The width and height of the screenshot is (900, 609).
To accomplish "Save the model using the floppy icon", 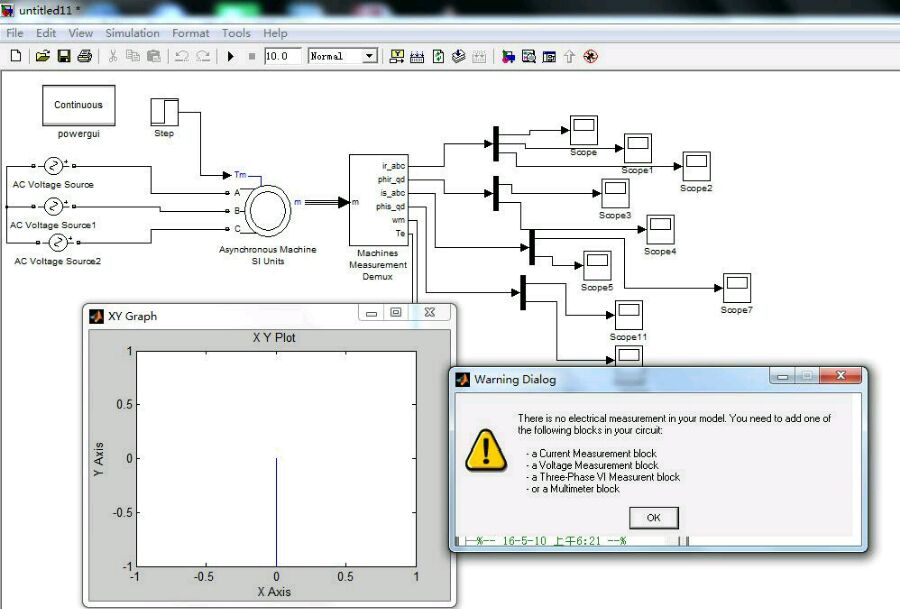I will click(x=64, y=56).
